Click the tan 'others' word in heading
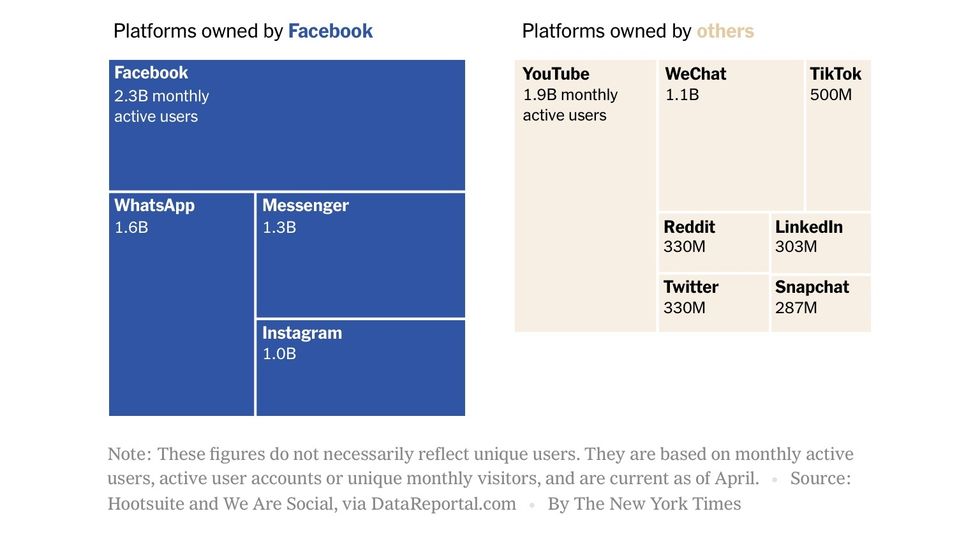Viewport: 980px width, 539px height. 725,31
